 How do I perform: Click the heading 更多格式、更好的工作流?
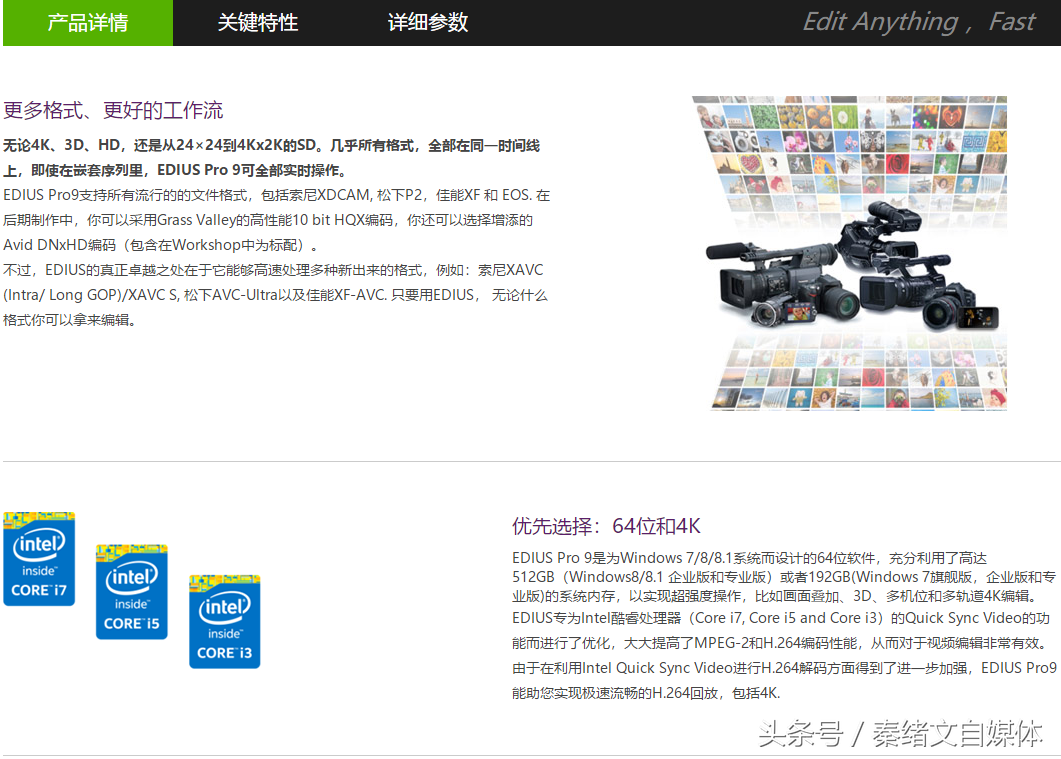(x=113, y=110)
